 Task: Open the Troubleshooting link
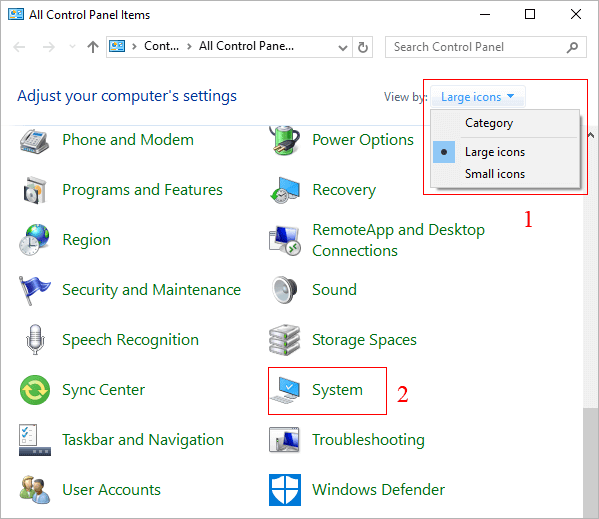368,440
